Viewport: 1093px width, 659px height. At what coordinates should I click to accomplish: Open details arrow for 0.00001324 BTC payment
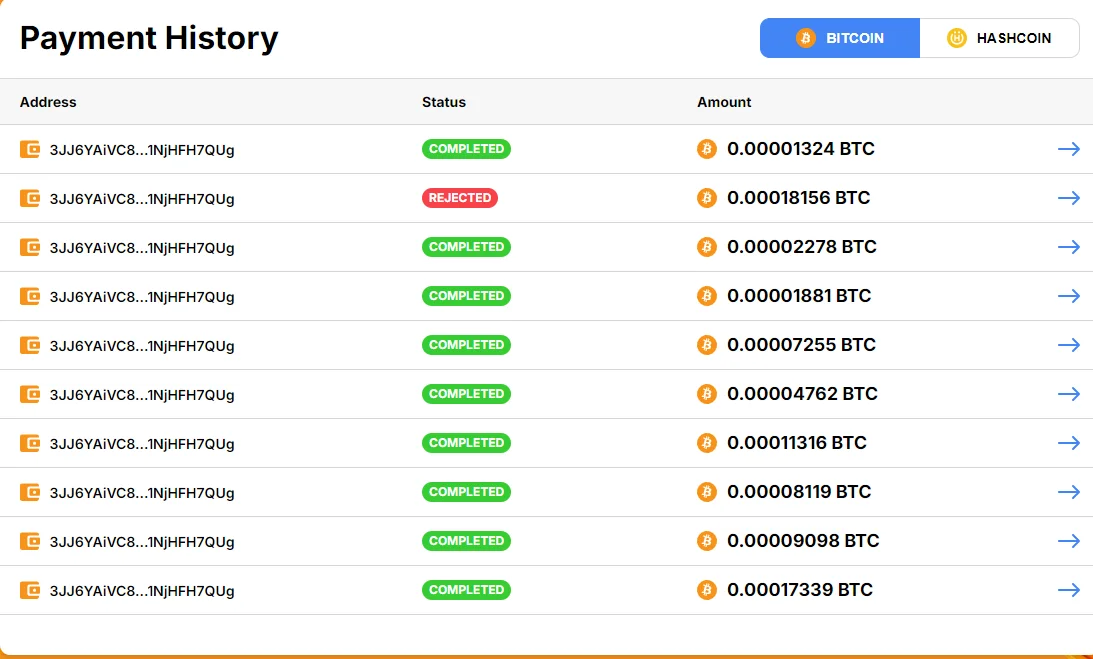tap(1069, 149)
